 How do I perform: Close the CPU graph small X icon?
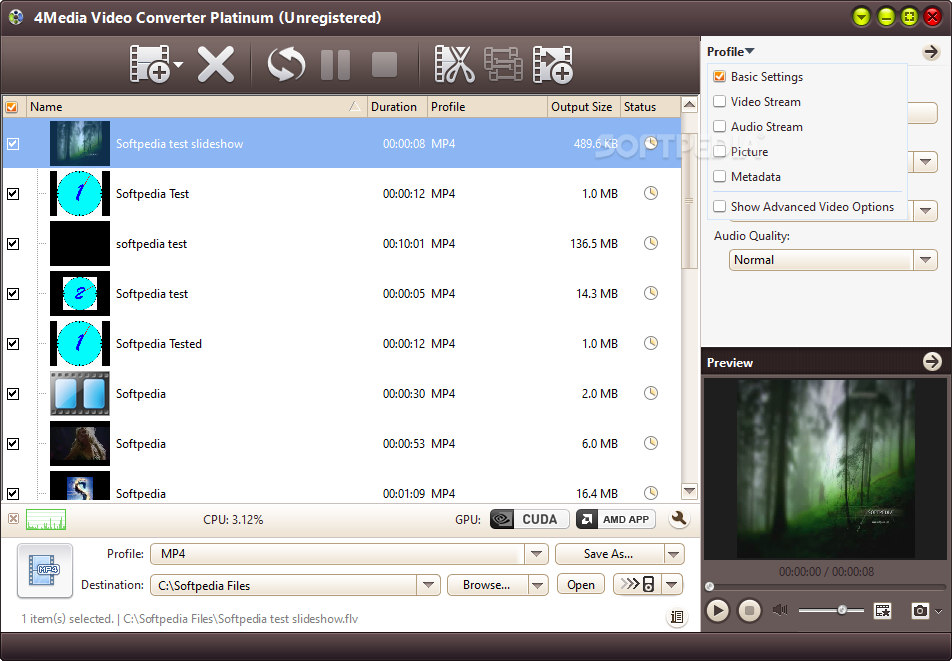point(13,518)
